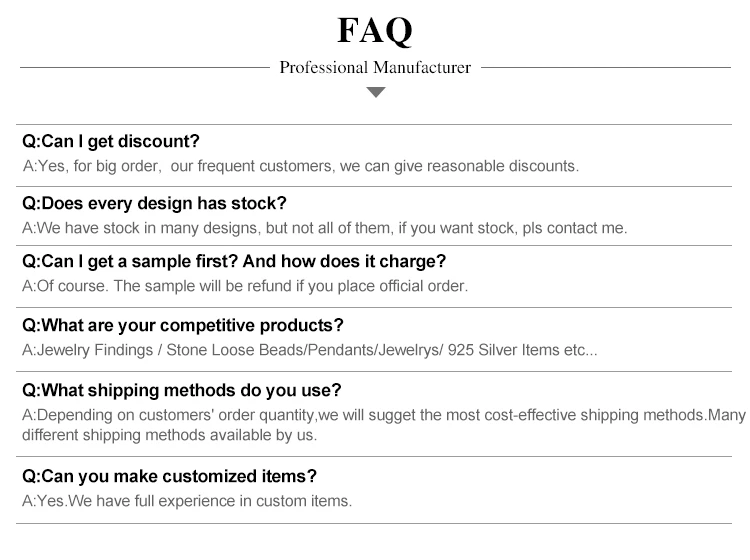
Task: Select the answer about reasonable discounts
Action: pyautogui.click(x=300, y=166)
